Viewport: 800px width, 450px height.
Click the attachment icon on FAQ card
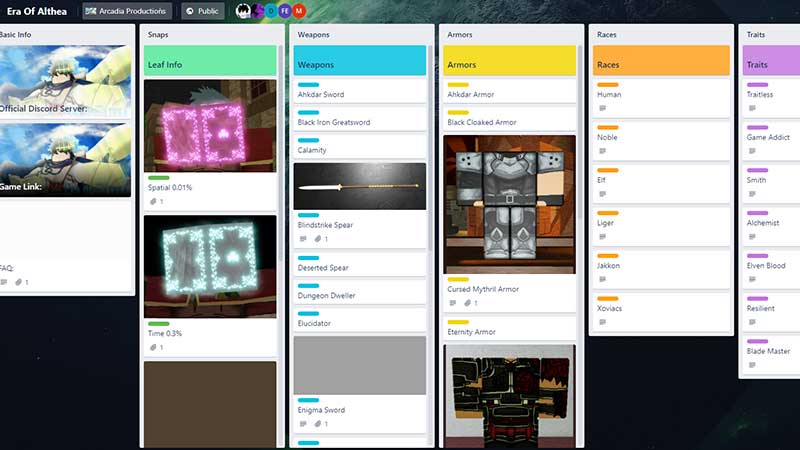click(x=18, y=282)
